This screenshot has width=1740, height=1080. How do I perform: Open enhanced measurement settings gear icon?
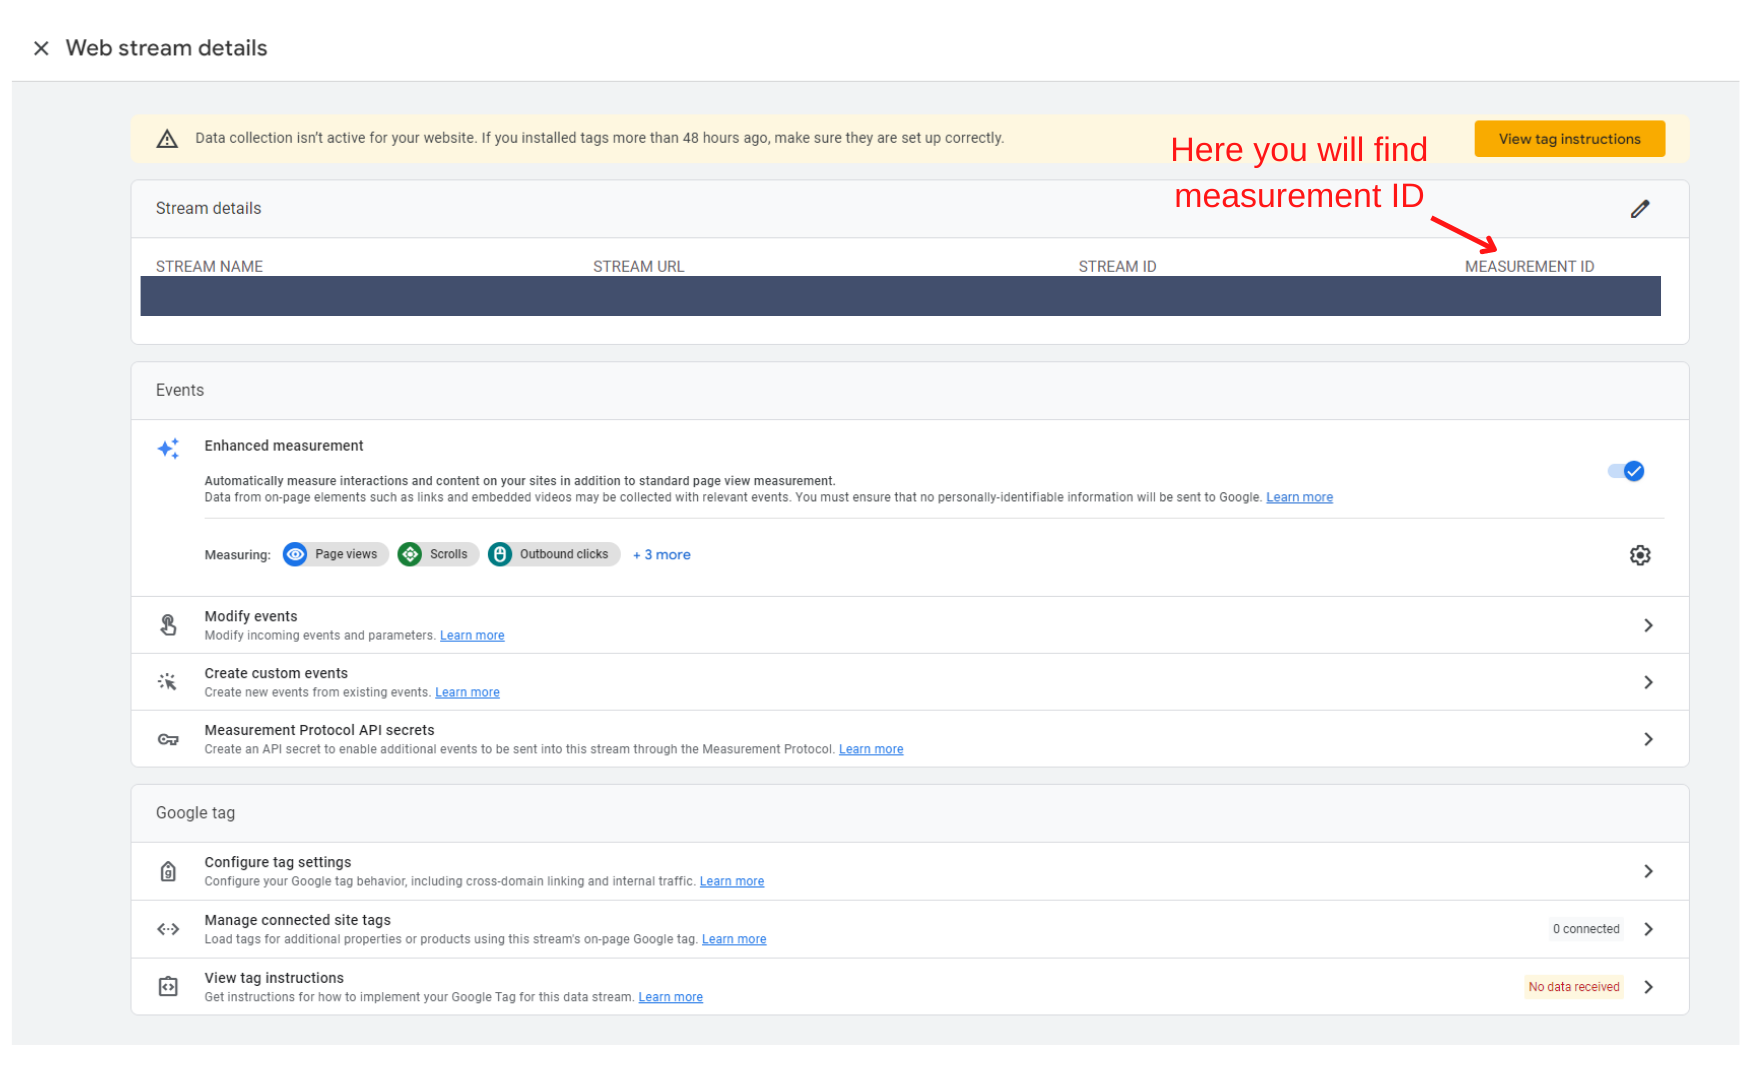tap(1640, 555)
